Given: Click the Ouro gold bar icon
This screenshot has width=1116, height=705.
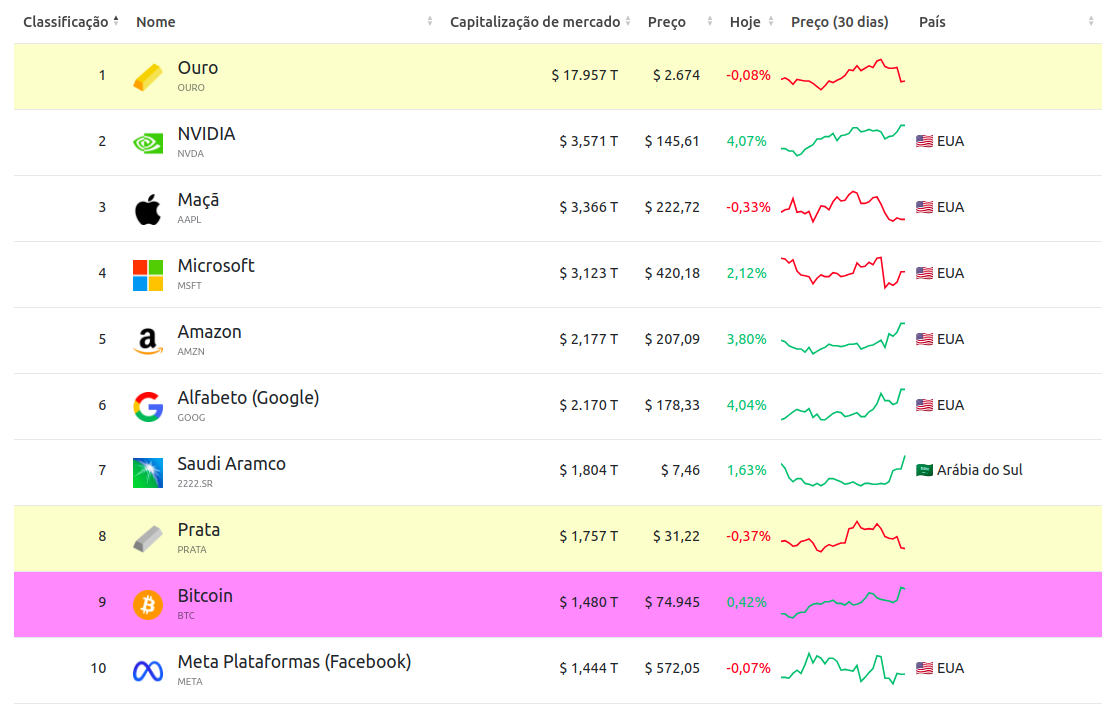Looking at the screenshot, I should point(148,77).
